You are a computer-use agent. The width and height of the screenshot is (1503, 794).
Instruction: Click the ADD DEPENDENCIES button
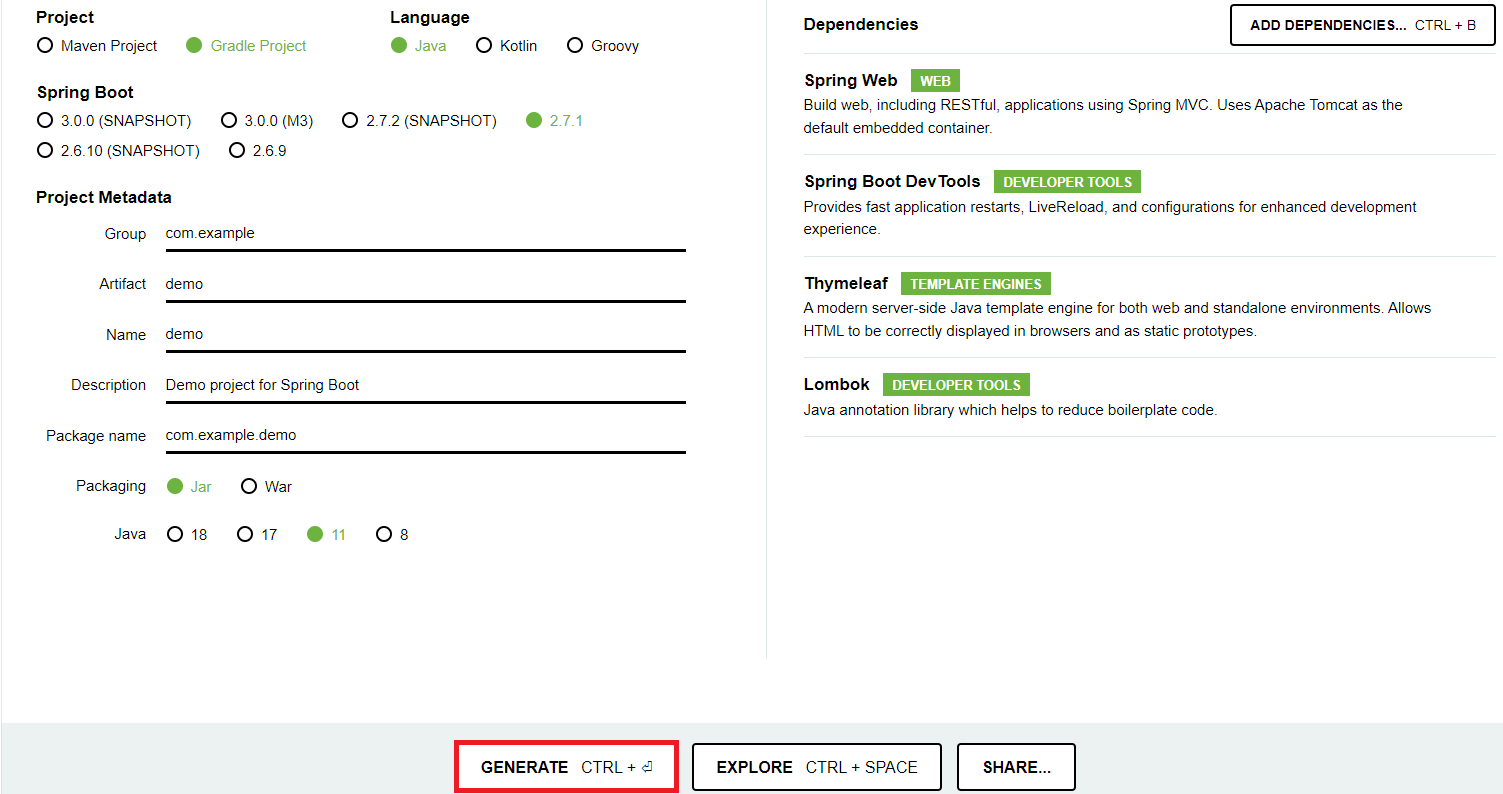[x=1363, y=25]
